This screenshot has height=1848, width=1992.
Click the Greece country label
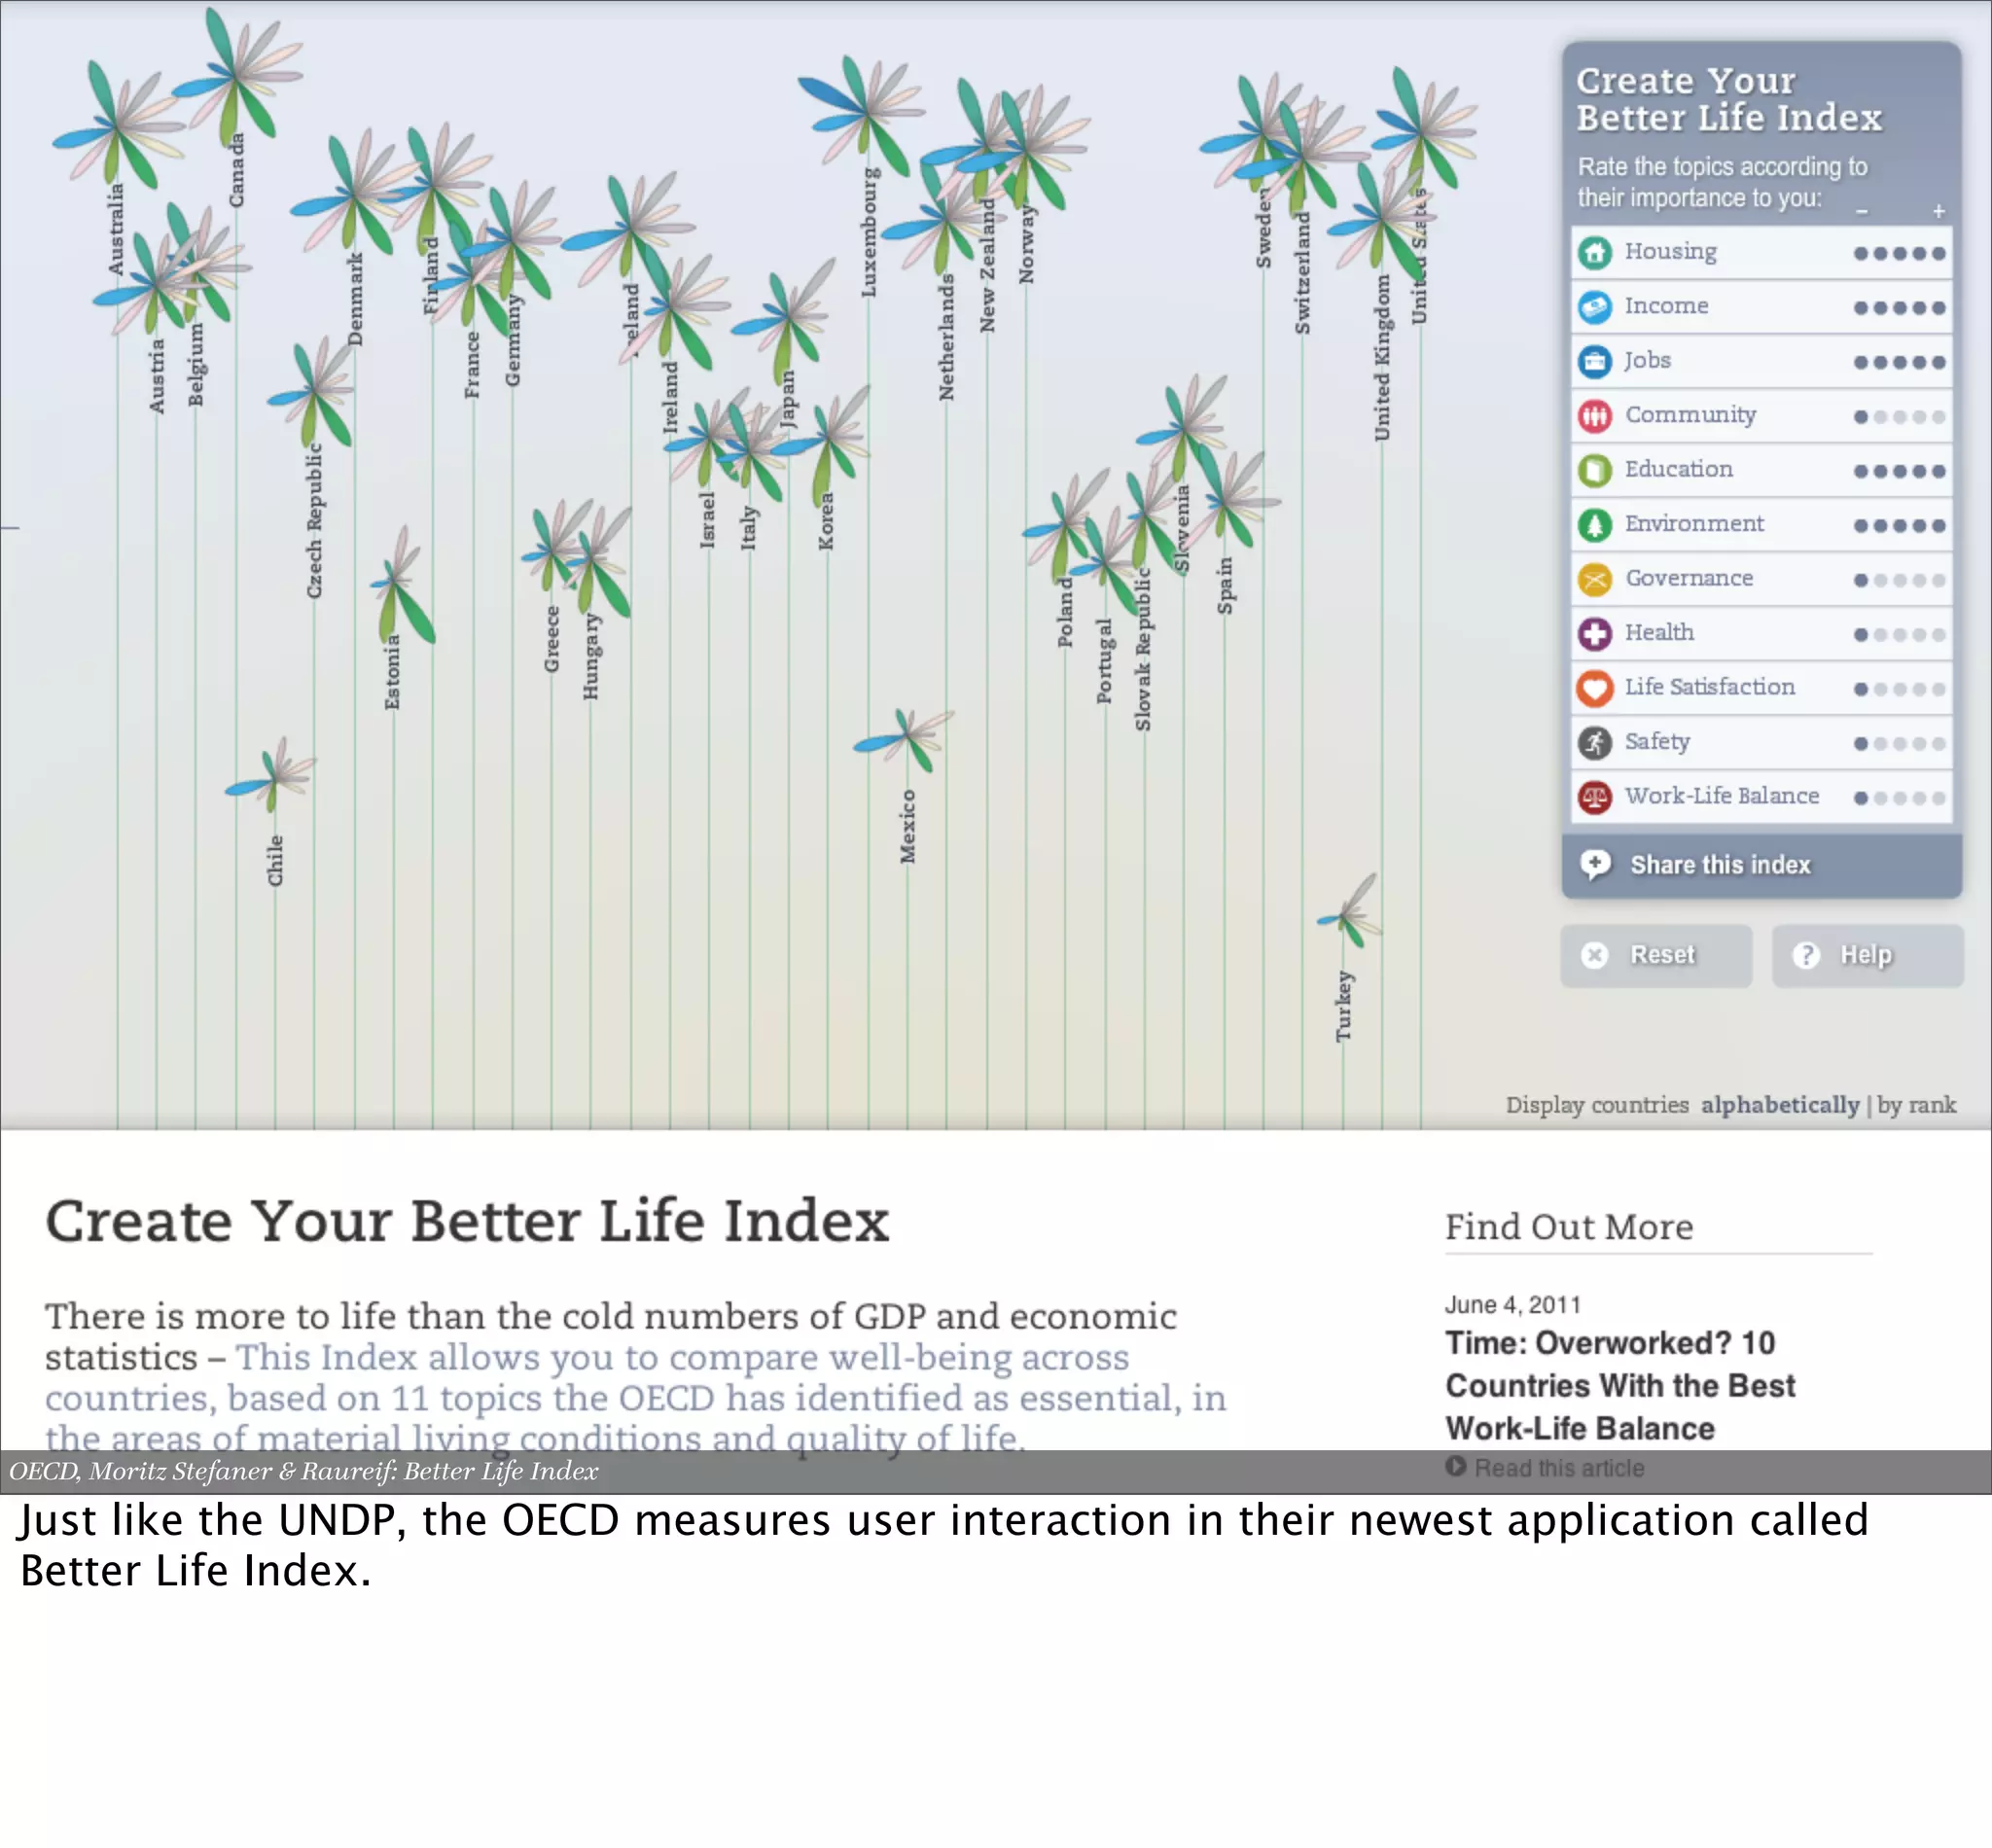coord(551,639)
